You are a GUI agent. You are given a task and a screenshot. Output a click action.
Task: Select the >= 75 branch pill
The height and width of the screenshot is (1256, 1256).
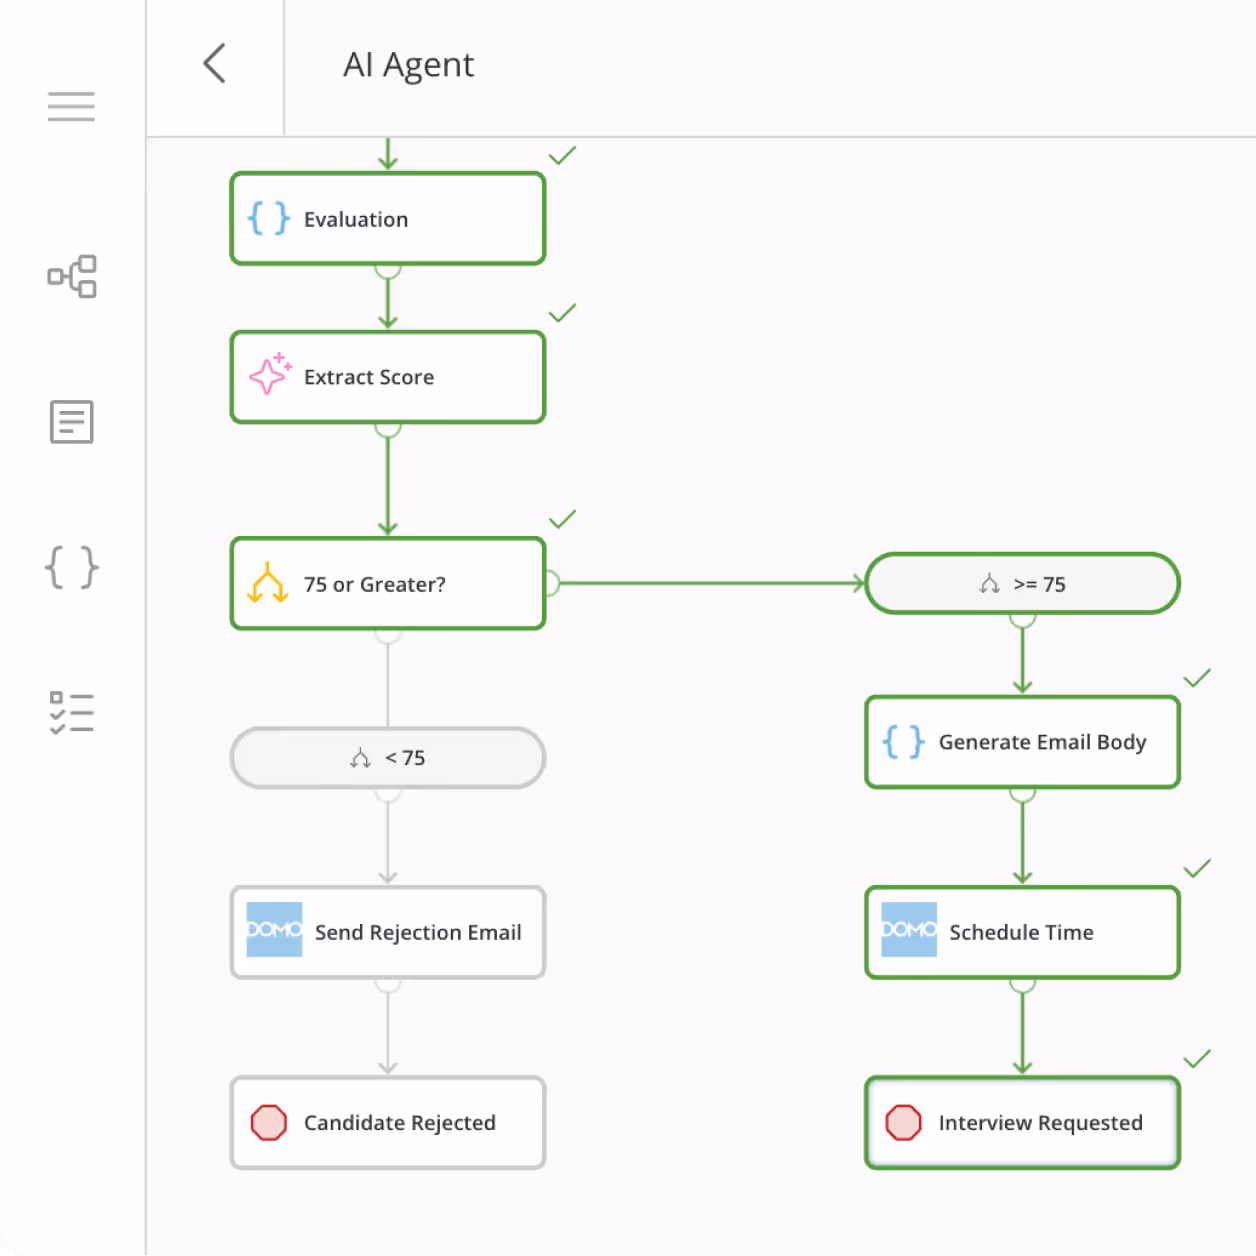click(x=1022, y=583)
